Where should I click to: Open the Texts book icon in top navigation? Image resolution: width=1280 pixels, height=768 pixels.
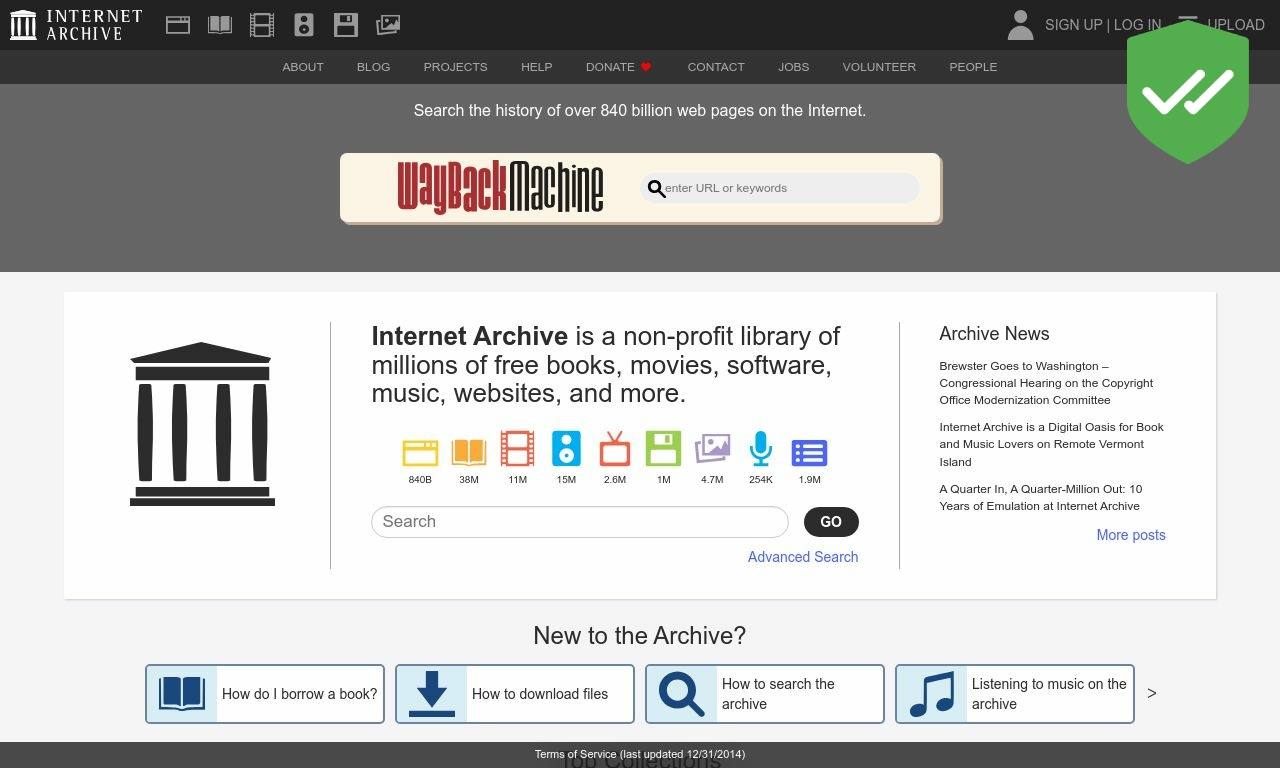(220, 25)
